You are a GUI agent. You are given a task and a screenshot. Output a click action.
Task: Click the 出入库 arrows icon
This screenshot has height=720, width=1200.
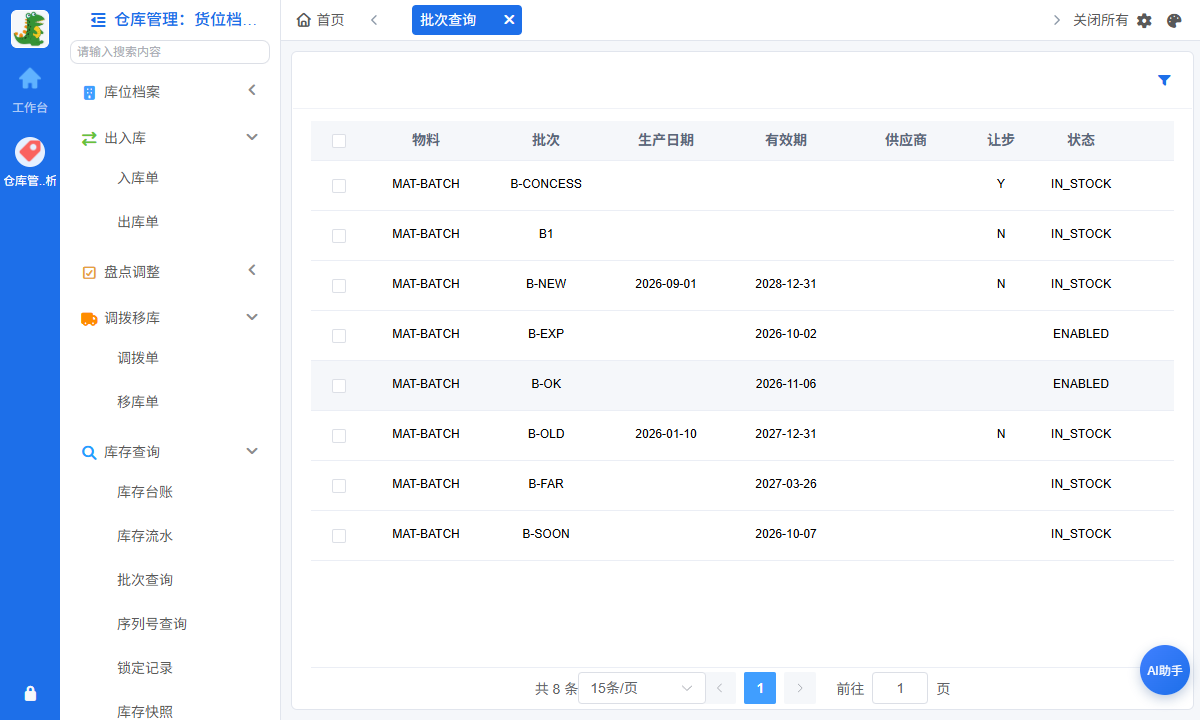pyautogui.click(x=89, y=138)
